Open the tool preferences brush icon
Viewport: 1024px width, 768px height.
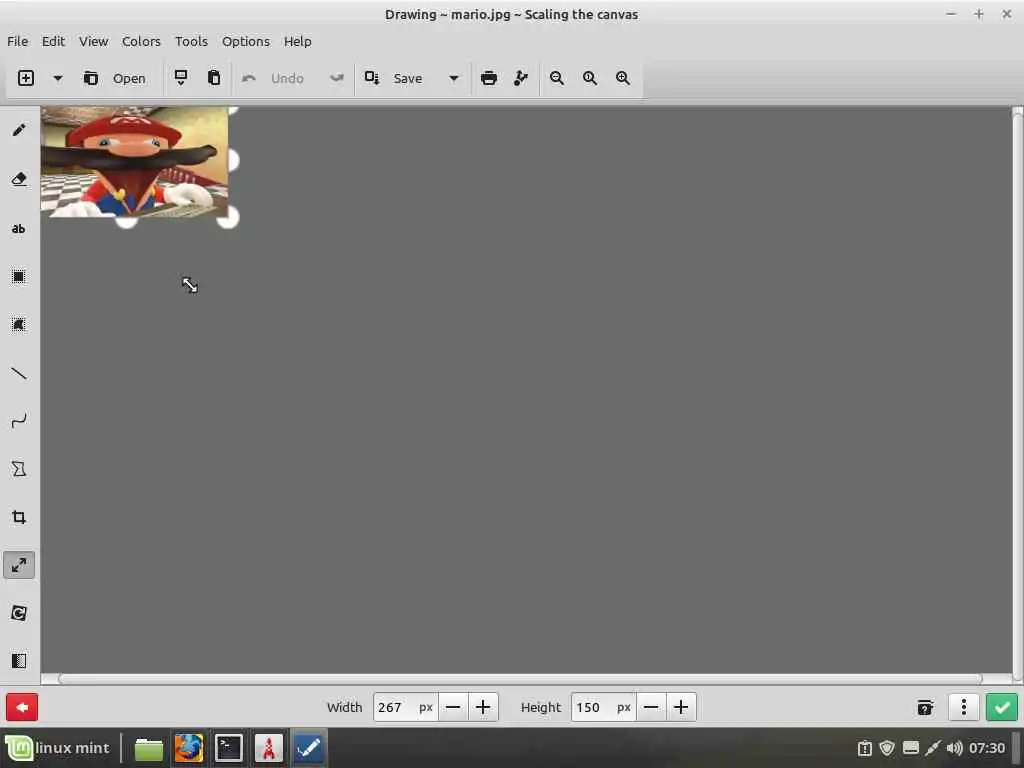coord(521,78)
